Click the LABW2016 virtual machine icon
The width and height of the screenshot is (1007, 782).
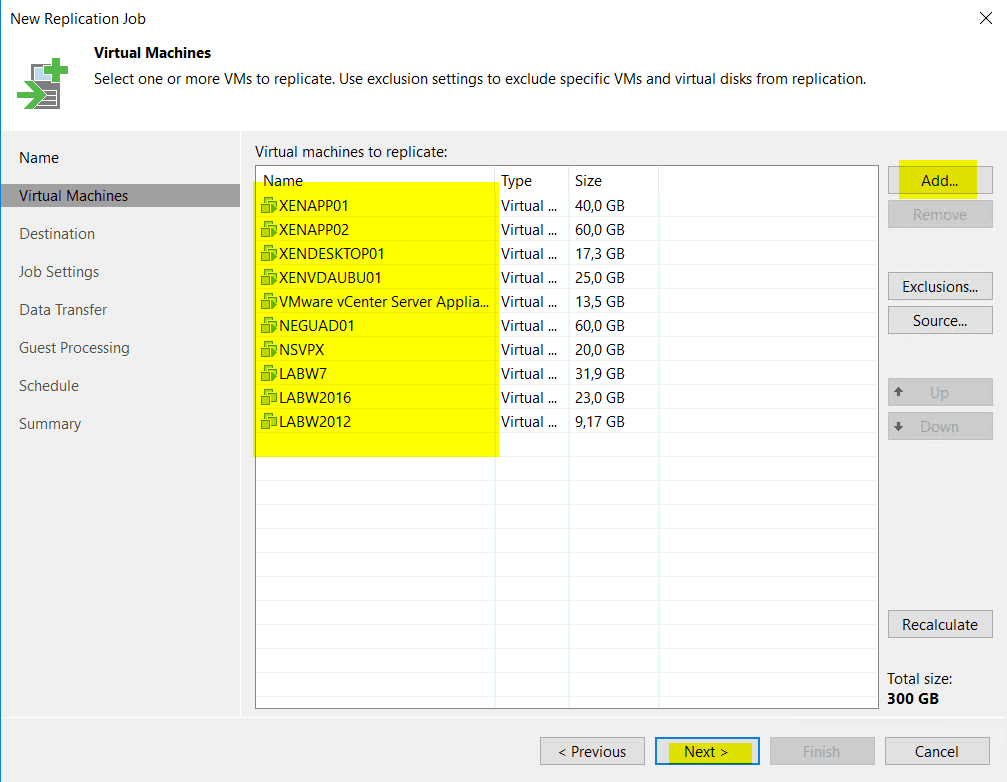pos(270,397)
